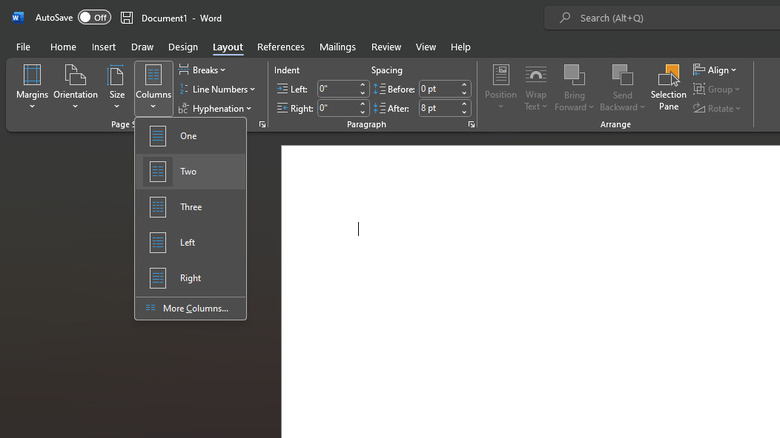
Task: Expand the Hyphenation dropdown
Action: [x=216, y=108]
